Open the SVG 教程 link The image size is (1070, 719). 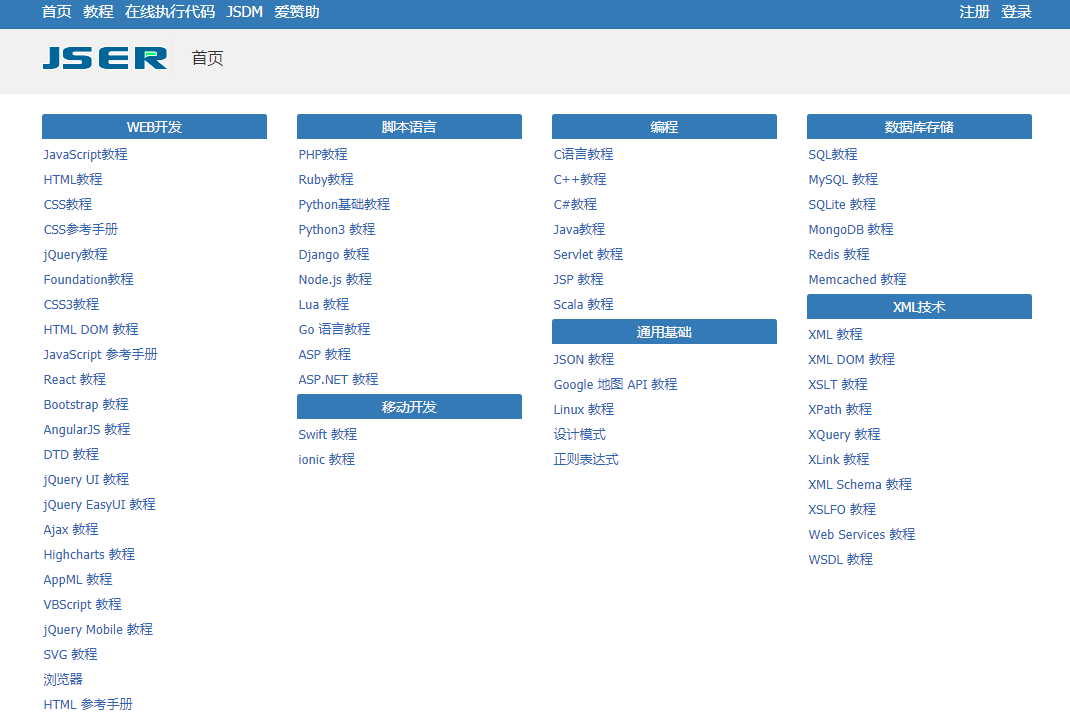click(x=70, y=655)
